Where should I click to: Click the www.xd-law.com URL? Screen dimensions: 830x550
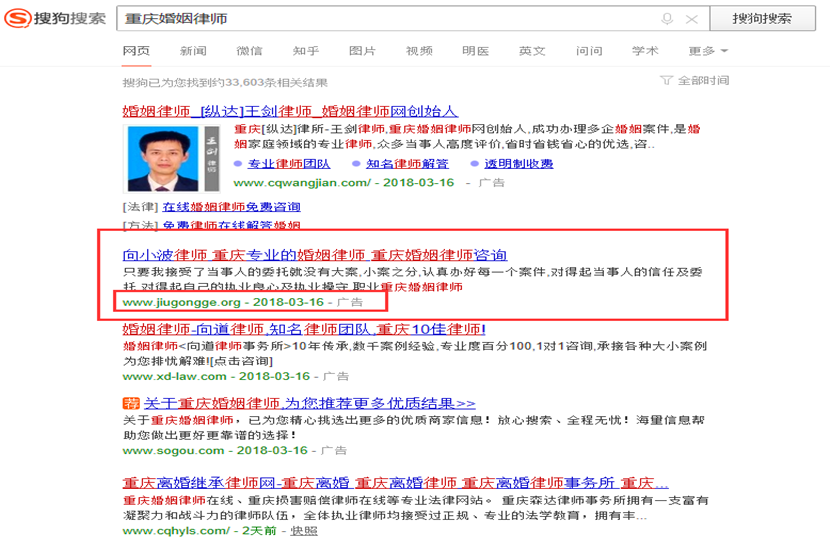(x=175, y=376)
